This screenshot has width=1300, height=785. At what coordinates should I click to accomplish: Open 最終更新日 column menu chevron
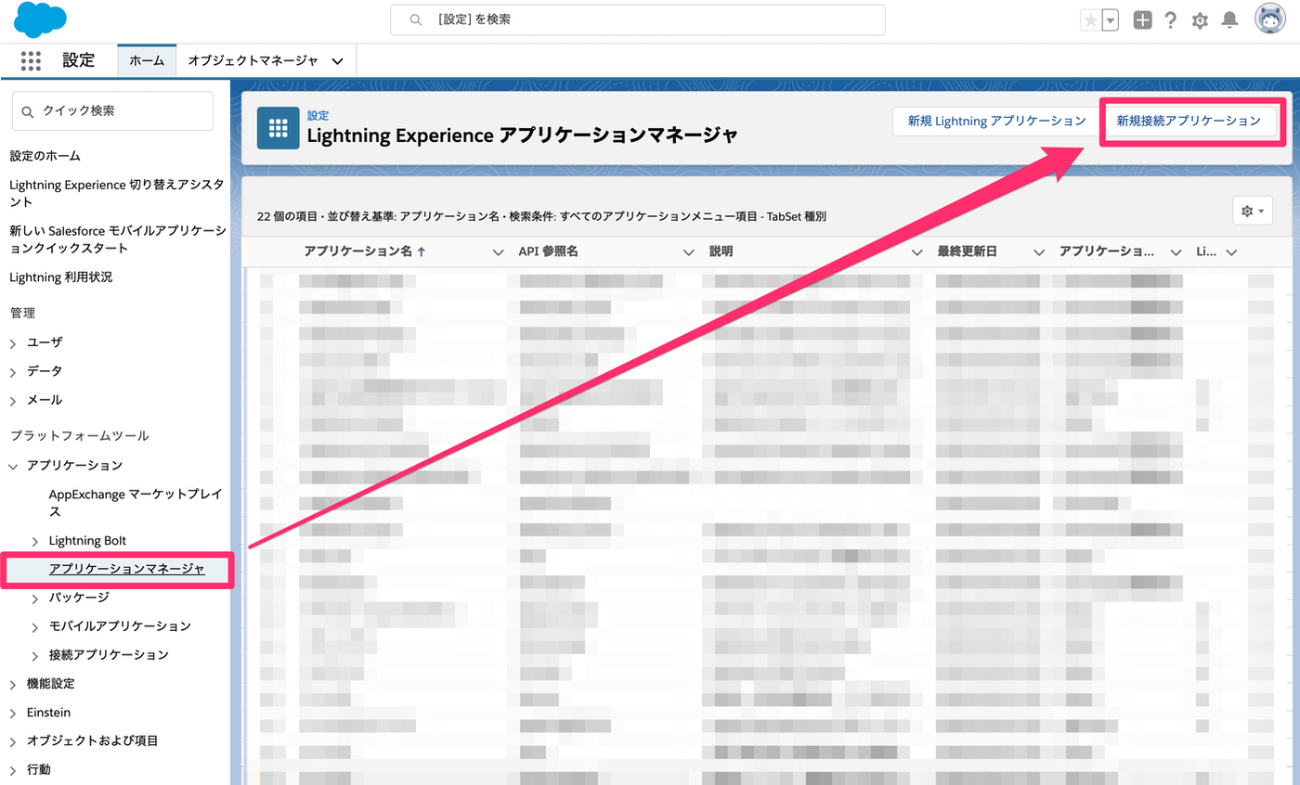click(x=1039, y=253)
